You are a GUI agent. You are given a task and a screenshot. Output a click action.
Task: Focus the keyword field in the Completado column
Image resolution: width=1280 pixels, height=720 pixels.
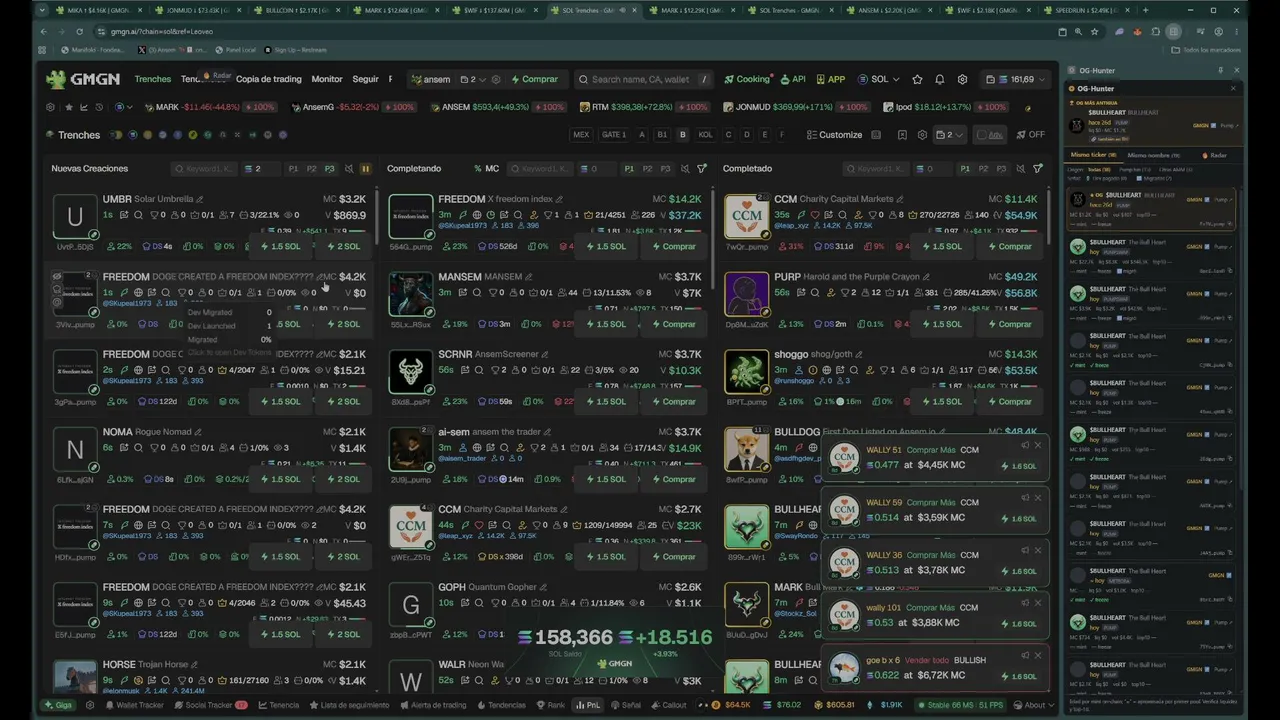tap(875, 169)
